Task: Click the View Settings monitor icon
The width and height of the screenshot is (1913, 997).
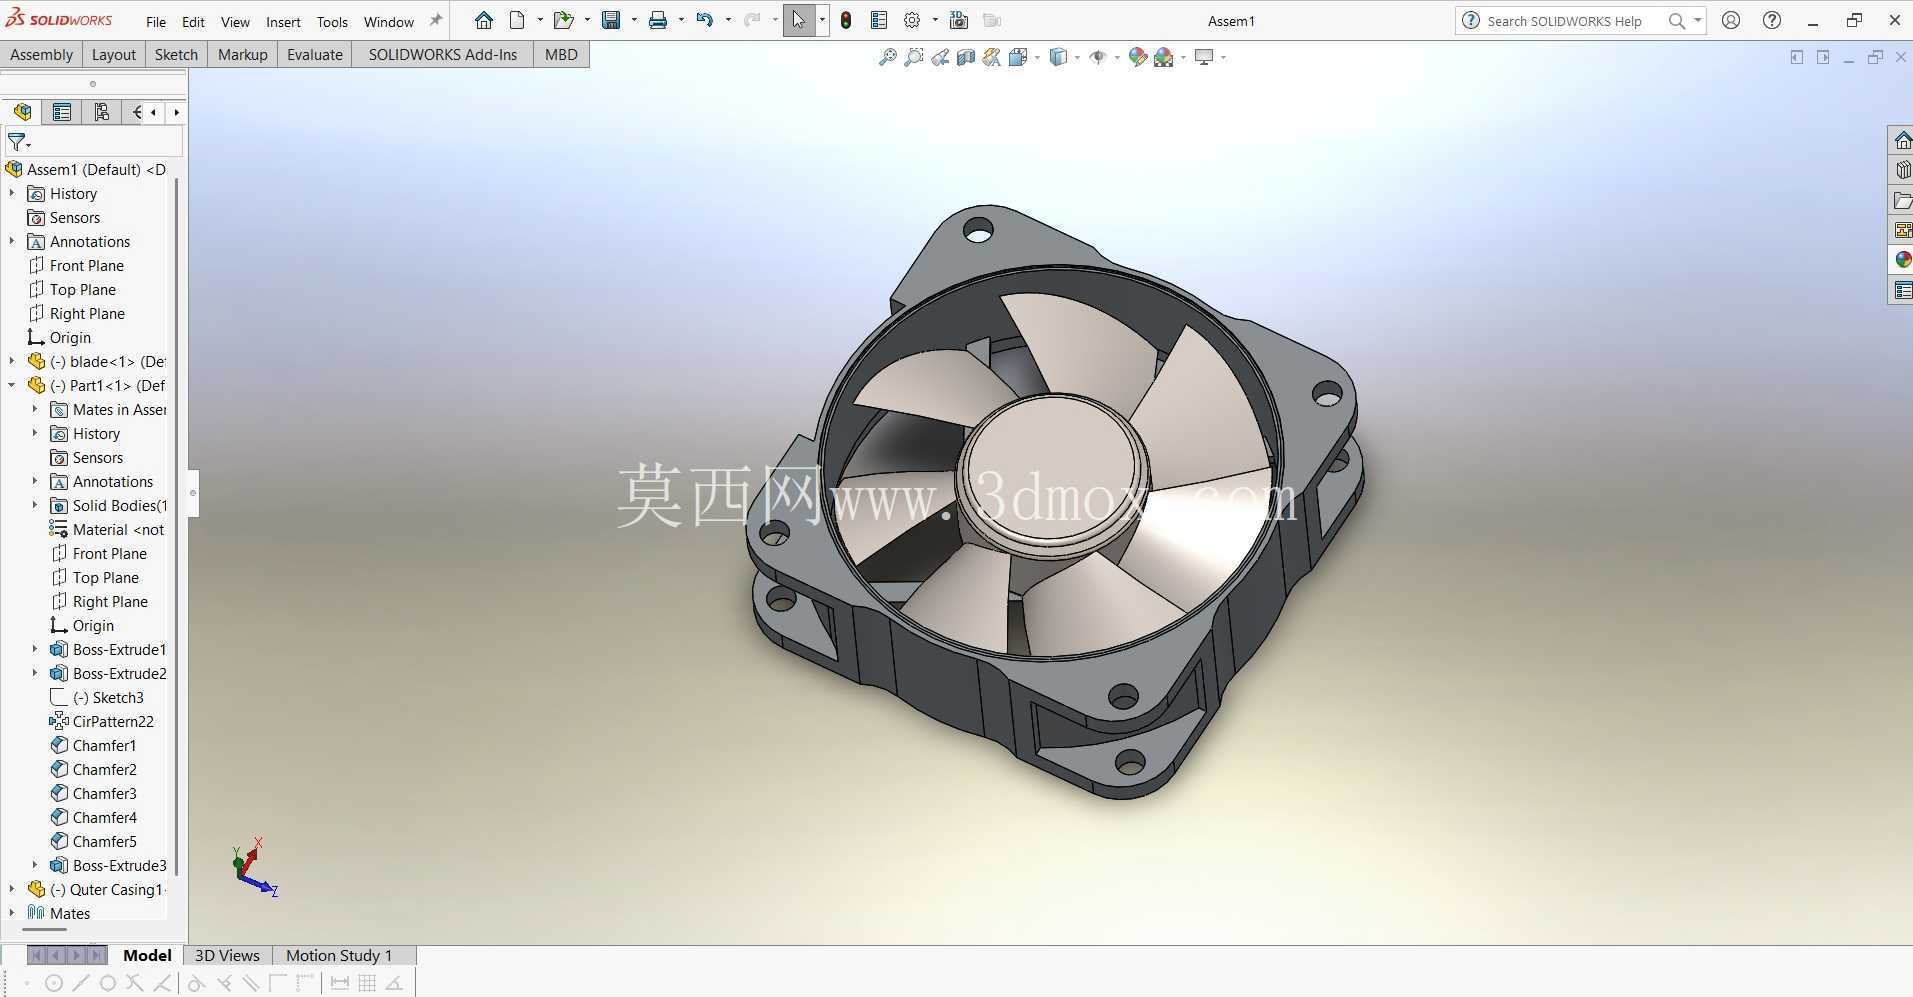Action: (x=1204, y=57)
